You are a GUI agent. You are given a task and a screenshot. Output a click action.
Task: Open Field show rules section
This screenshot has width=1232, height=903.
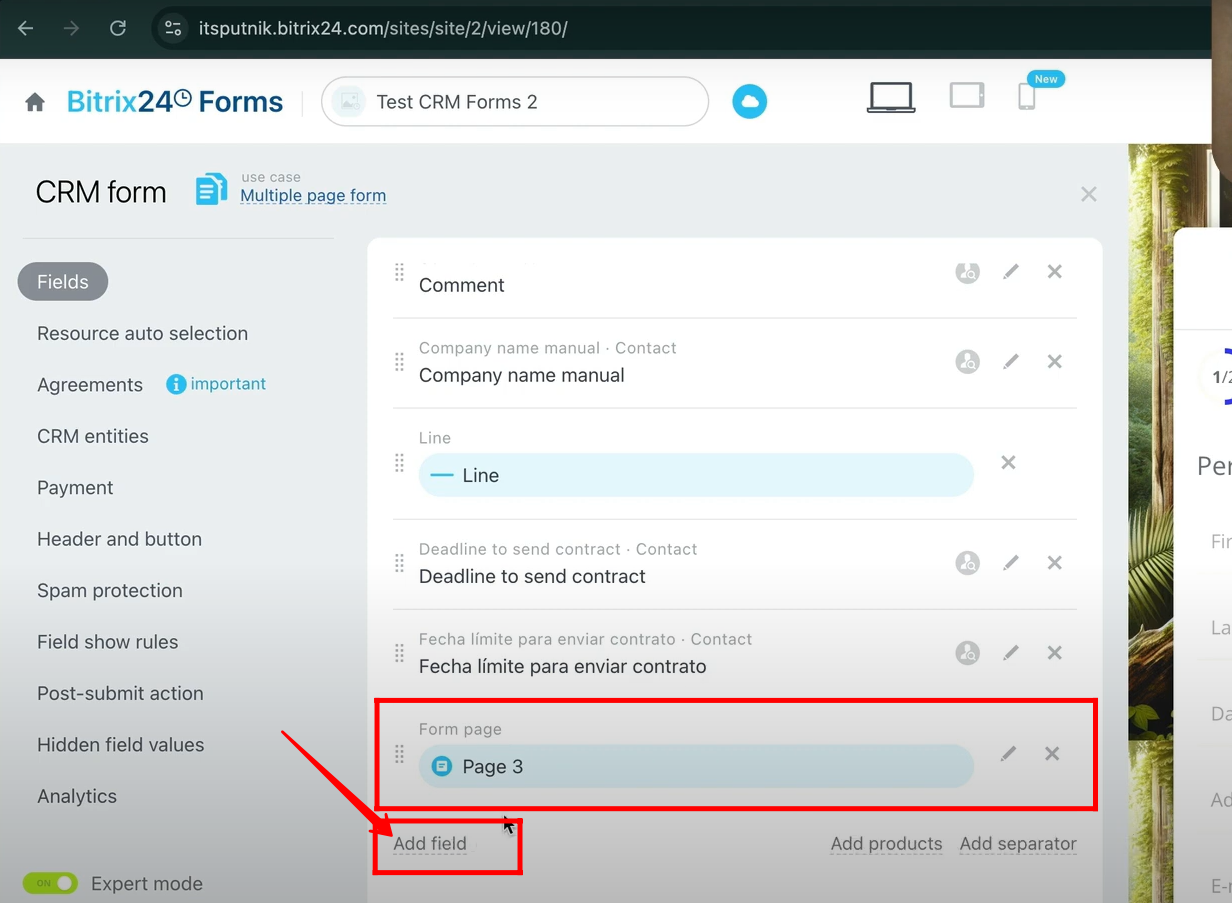107,642
